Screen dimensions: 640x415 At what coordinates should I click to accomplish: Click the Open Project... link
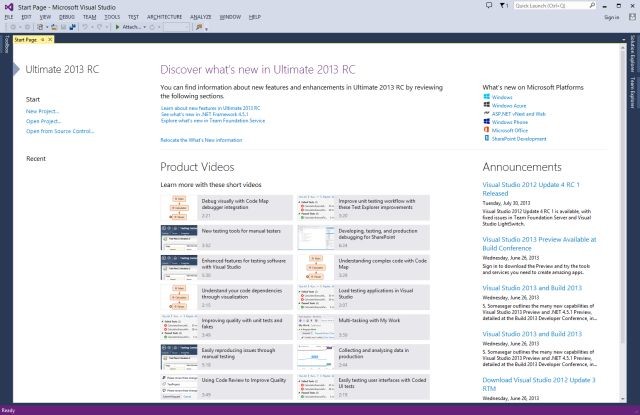pos(43,121)
